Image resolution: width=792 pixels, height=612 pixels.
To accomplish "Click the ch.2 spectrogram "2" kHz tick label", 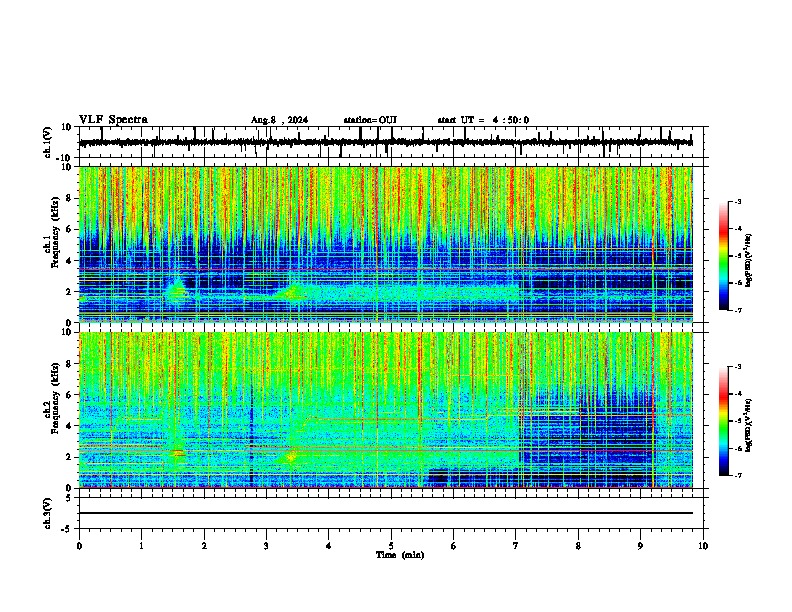I will tap(69, 457).
